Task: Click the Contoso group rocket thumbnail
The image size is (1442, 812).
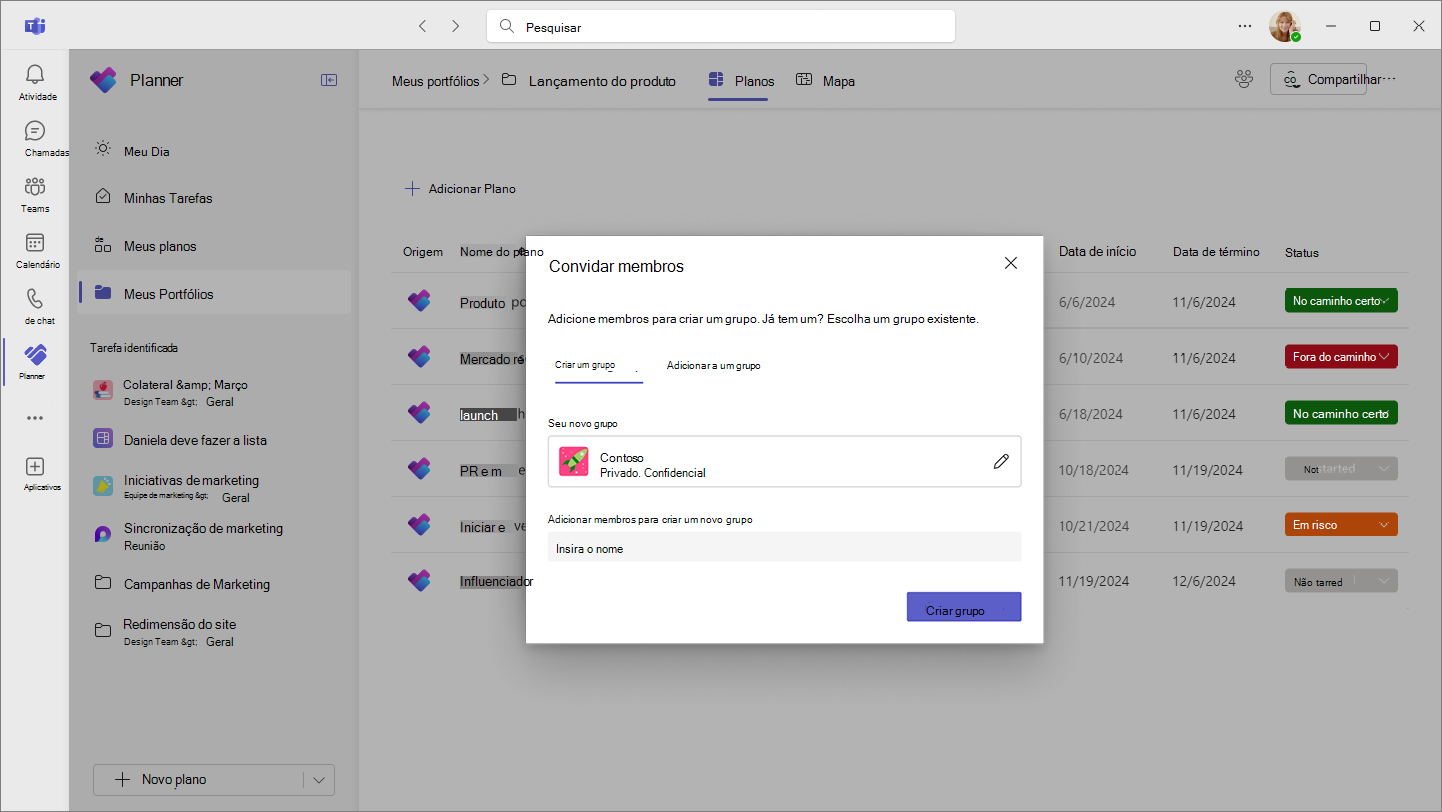Action: pyautogui.click(x=574, y=461)
